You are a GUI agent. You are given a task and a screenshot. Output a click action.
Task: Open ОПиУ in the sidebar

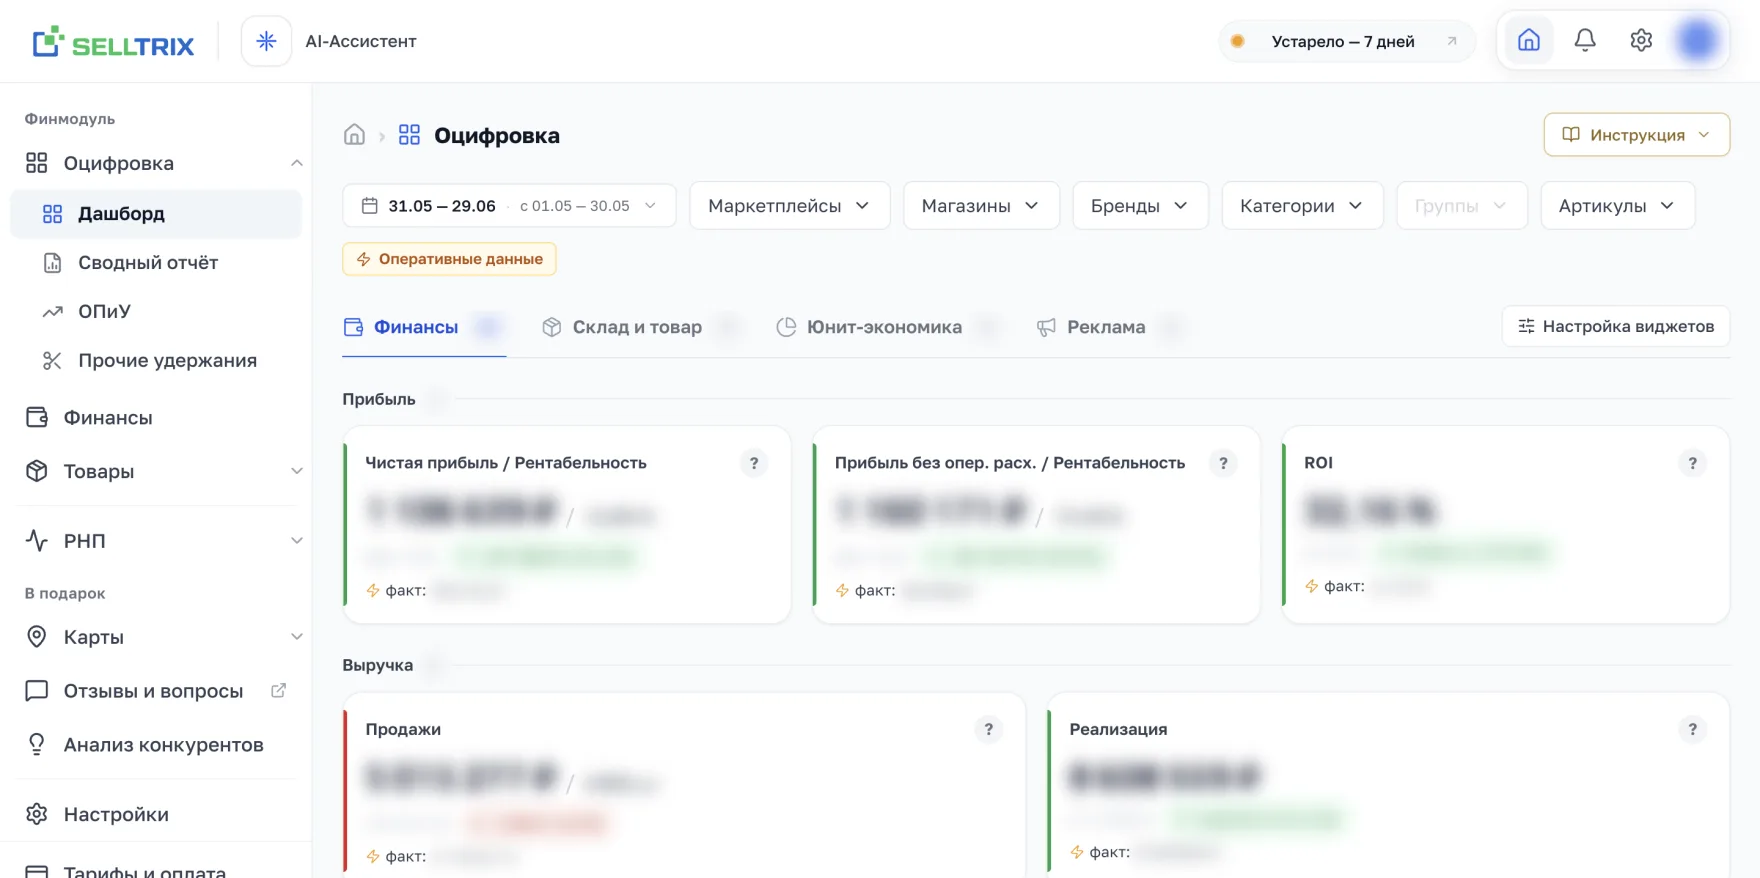156,312
